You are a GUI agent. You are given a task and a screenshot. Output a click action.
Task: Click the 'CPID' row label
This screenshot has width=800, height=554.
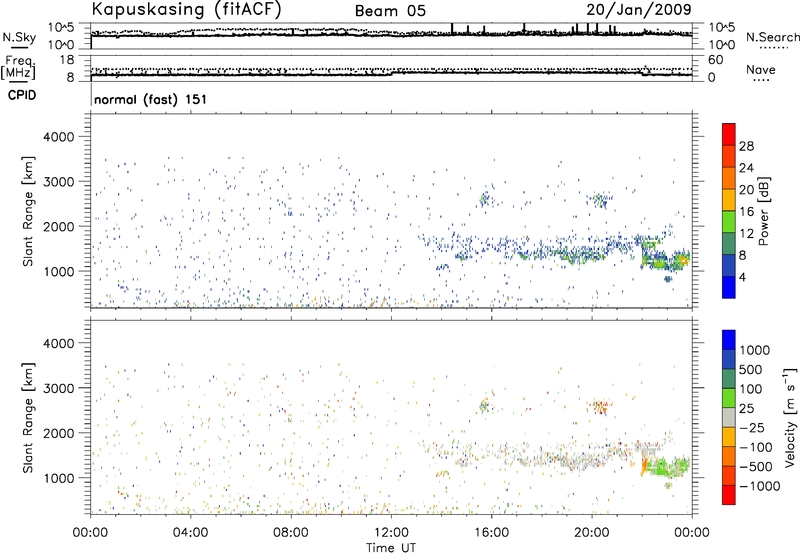pos(21,95)
